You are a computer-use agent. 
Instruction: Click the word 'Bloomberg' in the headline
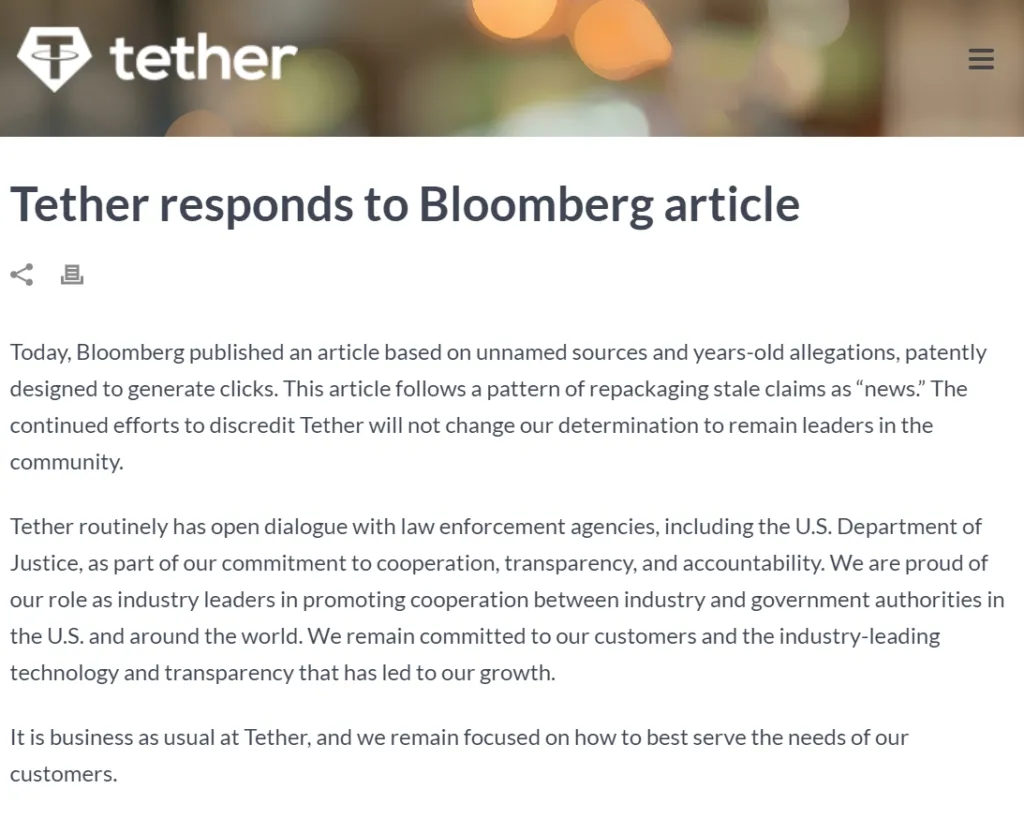[x=536, y=205]
